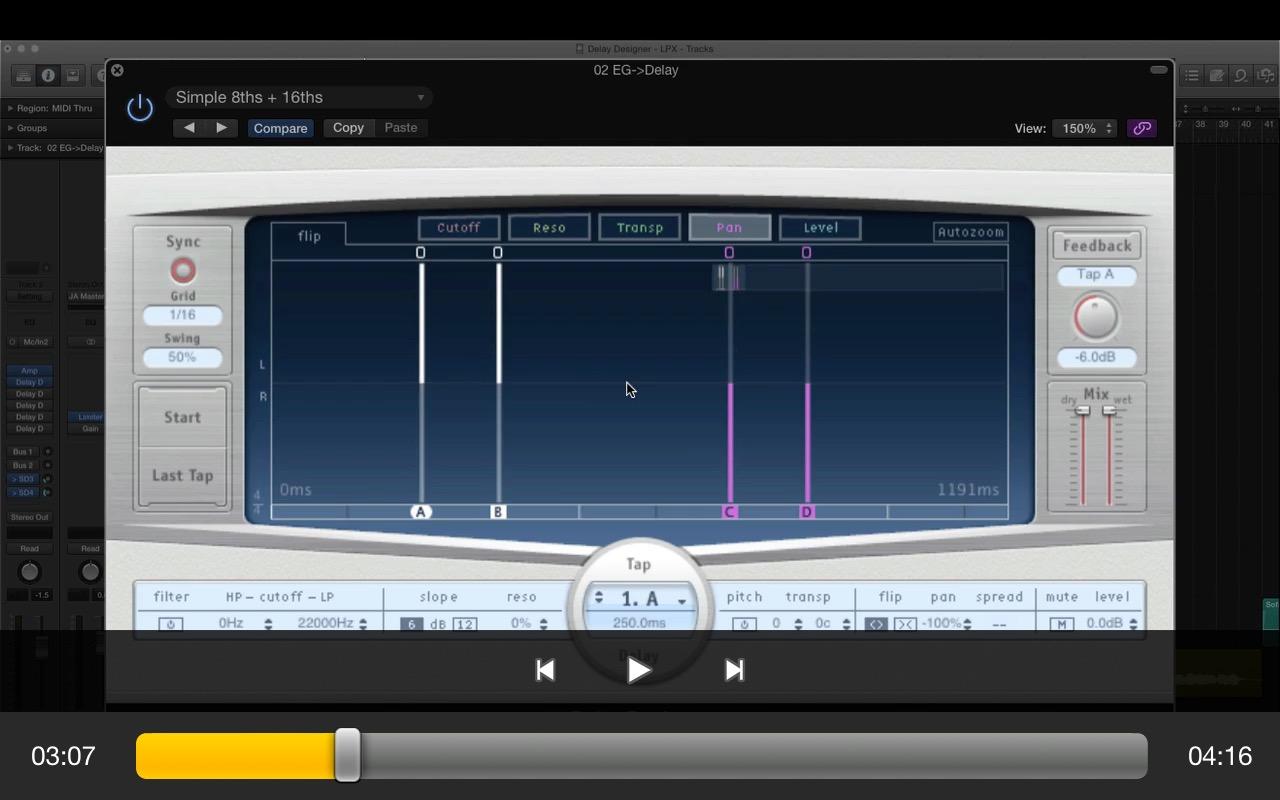The height and width of the screenshot is (800, 1280).
Task: Open the Swing 50% field
Action: 182,357
